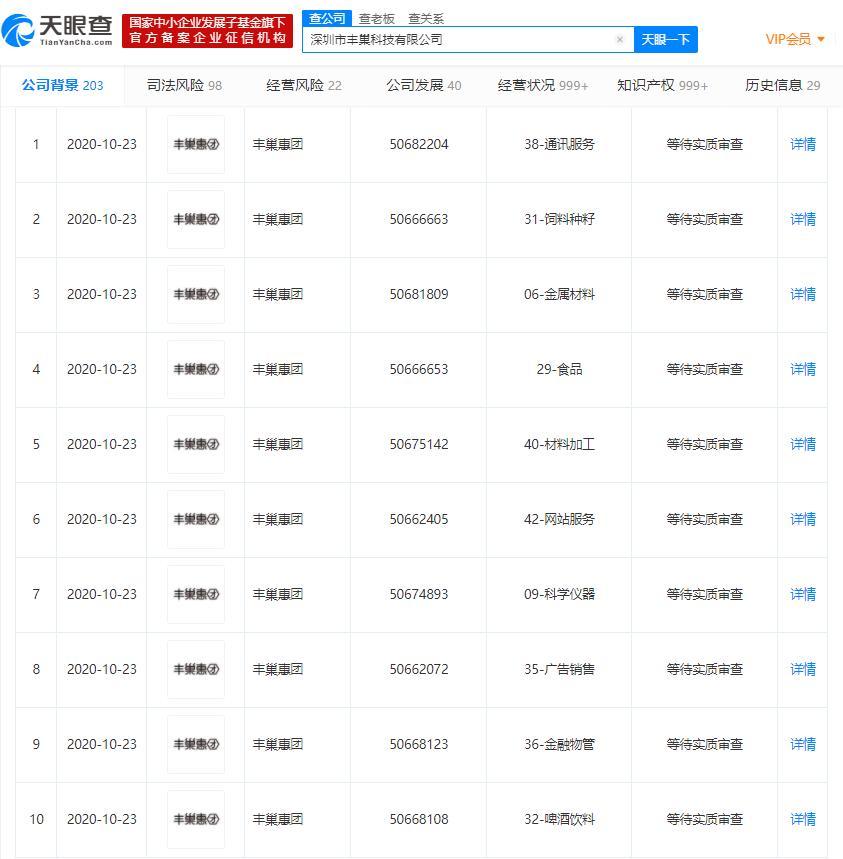The width and height of the screenshot is (843, 859).
Task: Open 详情 for the 35-广告销售 row
Action: [x=803, y=669]
